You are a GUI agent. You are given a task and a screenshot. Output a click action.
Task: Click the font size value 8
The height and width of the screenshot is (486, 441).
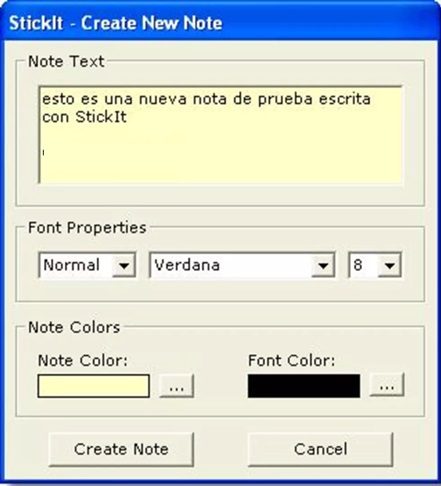pos(358,265)
